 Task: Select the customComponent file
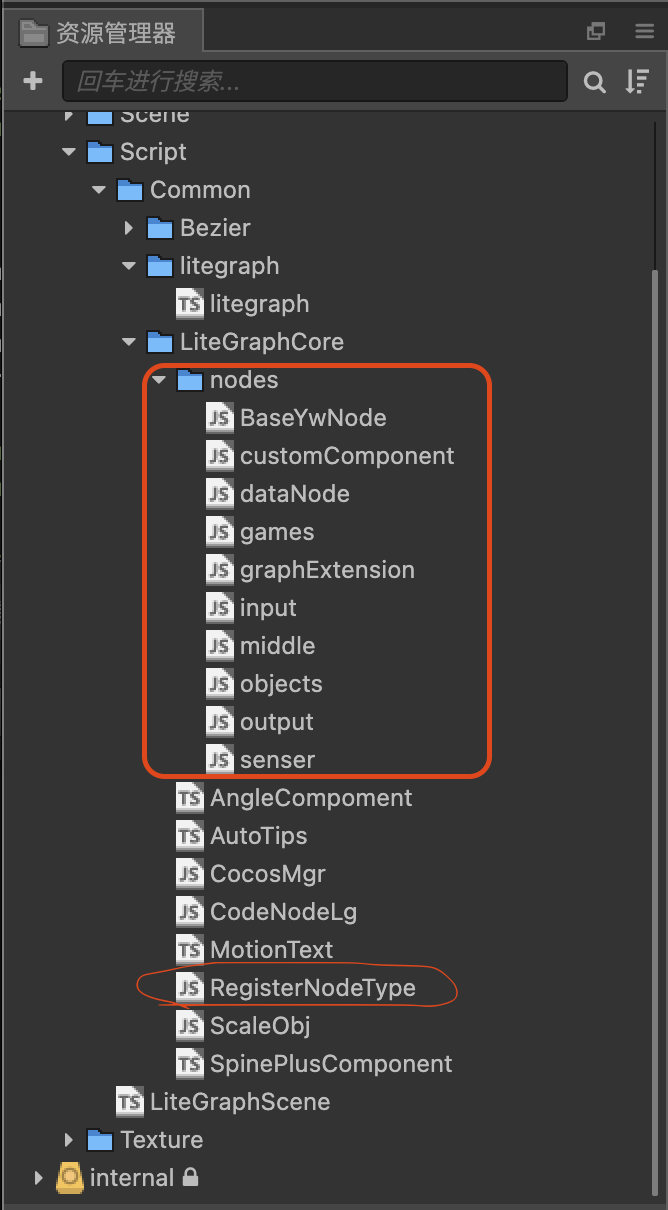tap(347, 456)
